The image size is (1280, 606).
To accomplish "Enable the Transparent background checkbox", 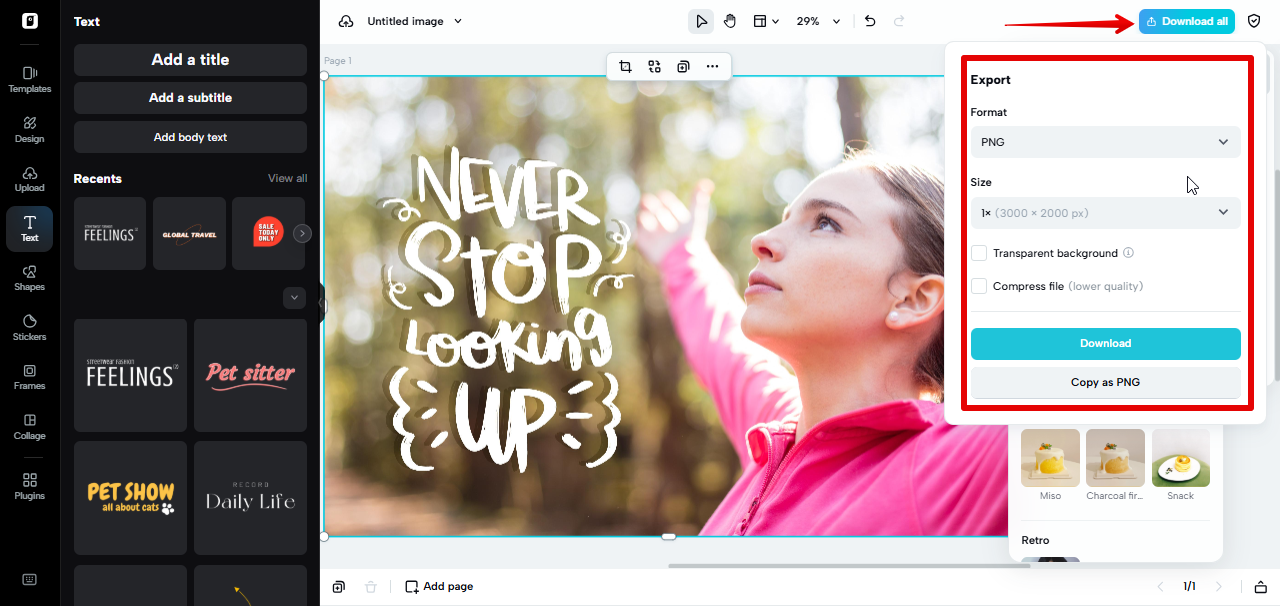I will coord(978,253).
